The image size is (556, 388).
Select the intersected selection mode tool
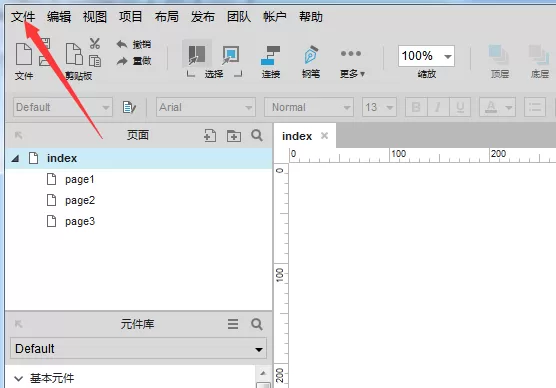click(197, 54)
